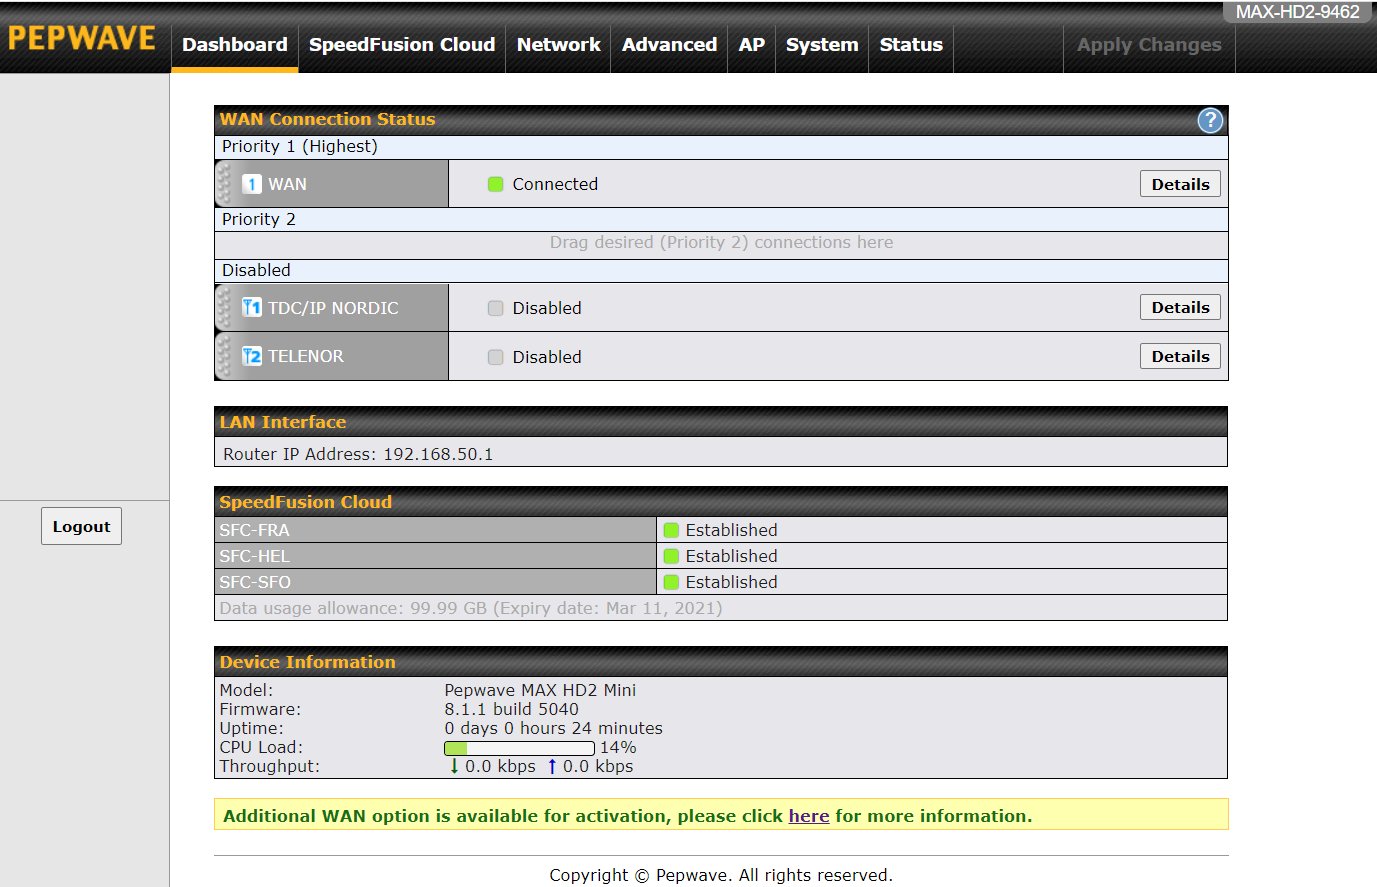Click the SFC-FRA profile name
The image size is (1377, 887).
click(x=254, y=530)
